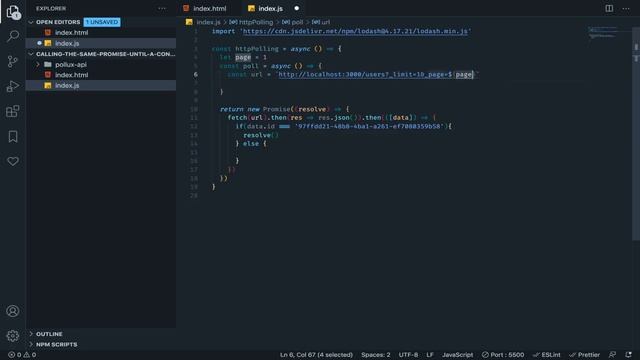Click Ln 6, Col 67 status entry
This screenshot has height=360, width=640.
[x=316, y=355]
